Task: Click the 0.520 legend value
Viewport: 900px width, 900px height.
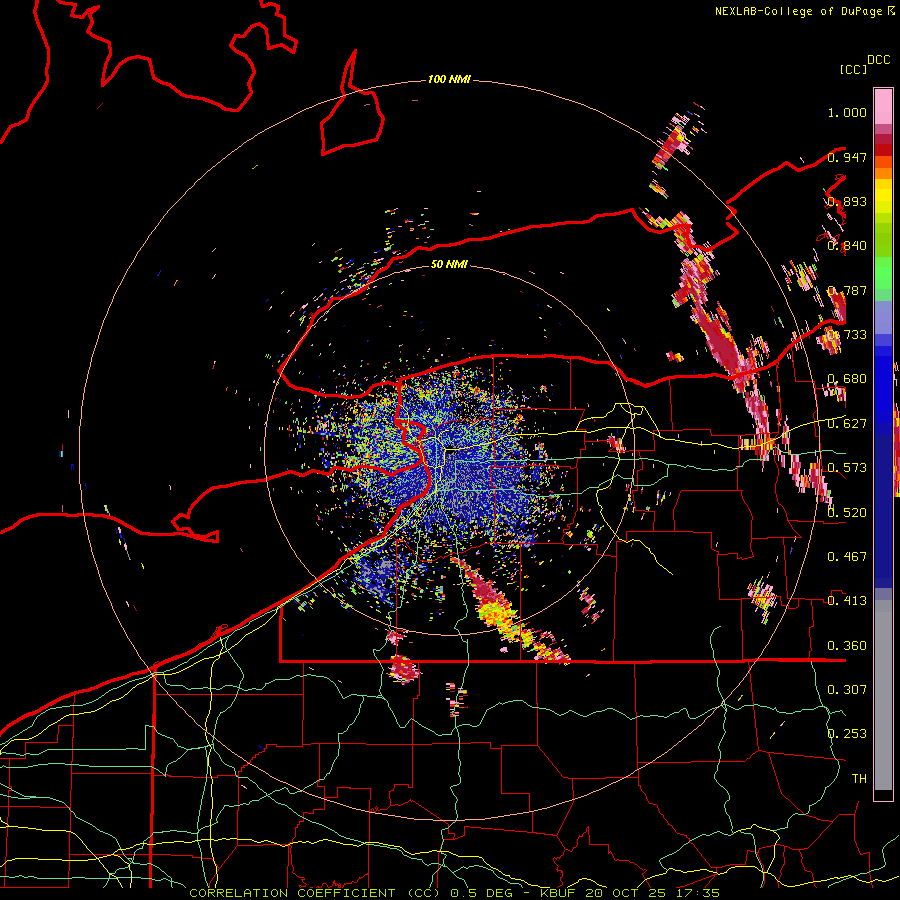Action: (847, 513)
